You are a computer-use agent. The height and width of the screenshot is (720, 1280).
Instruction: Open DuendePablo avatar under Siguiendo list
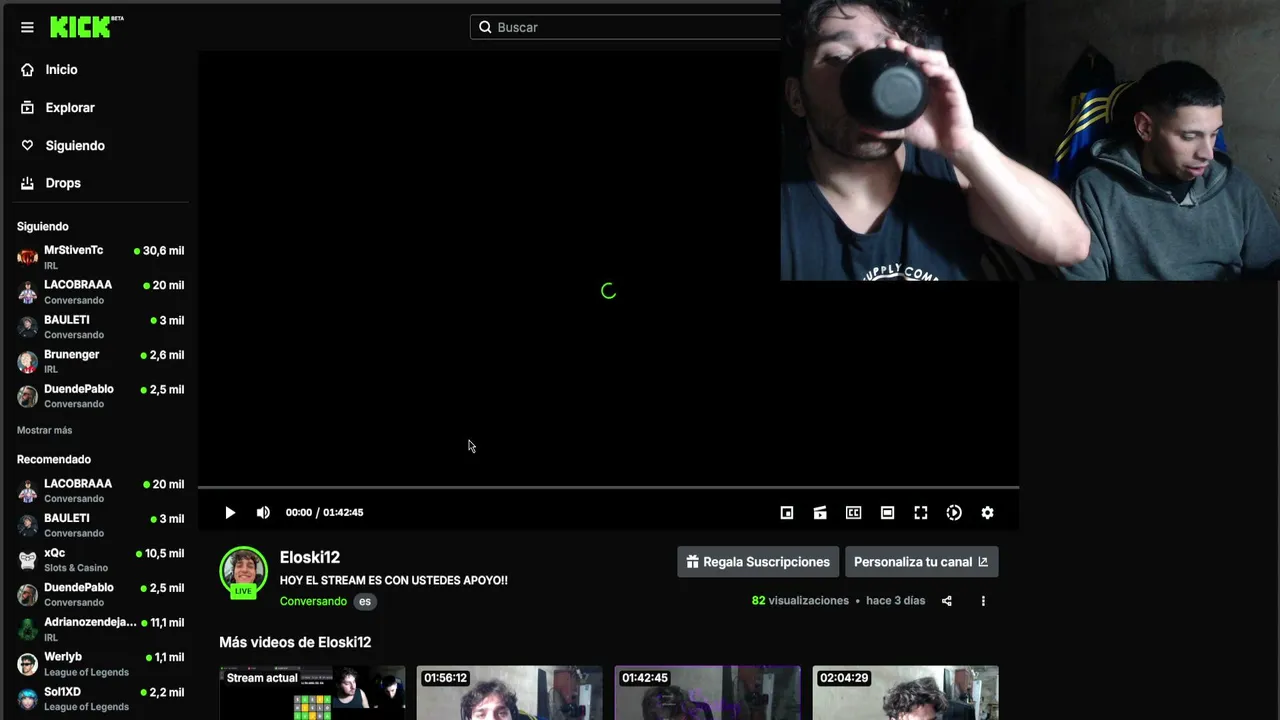[x=28, y=396]
